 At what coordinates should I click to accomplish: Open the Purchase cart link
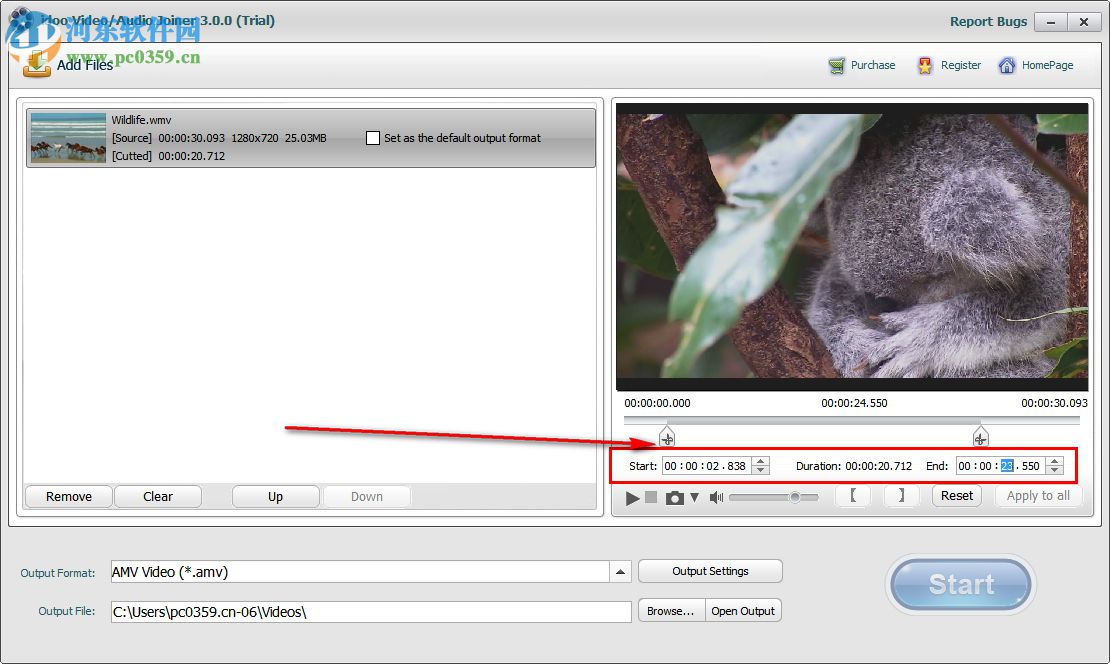pos(837,66)
